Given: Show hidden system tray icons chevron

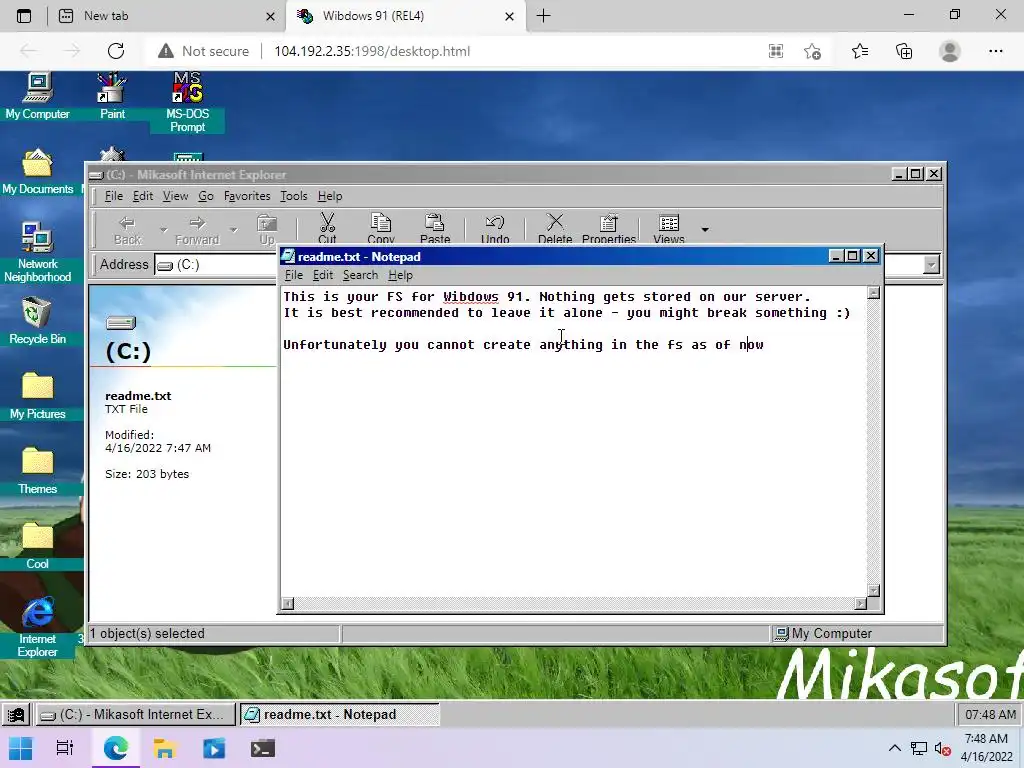Looking at the screenshot, I should 895,748.
